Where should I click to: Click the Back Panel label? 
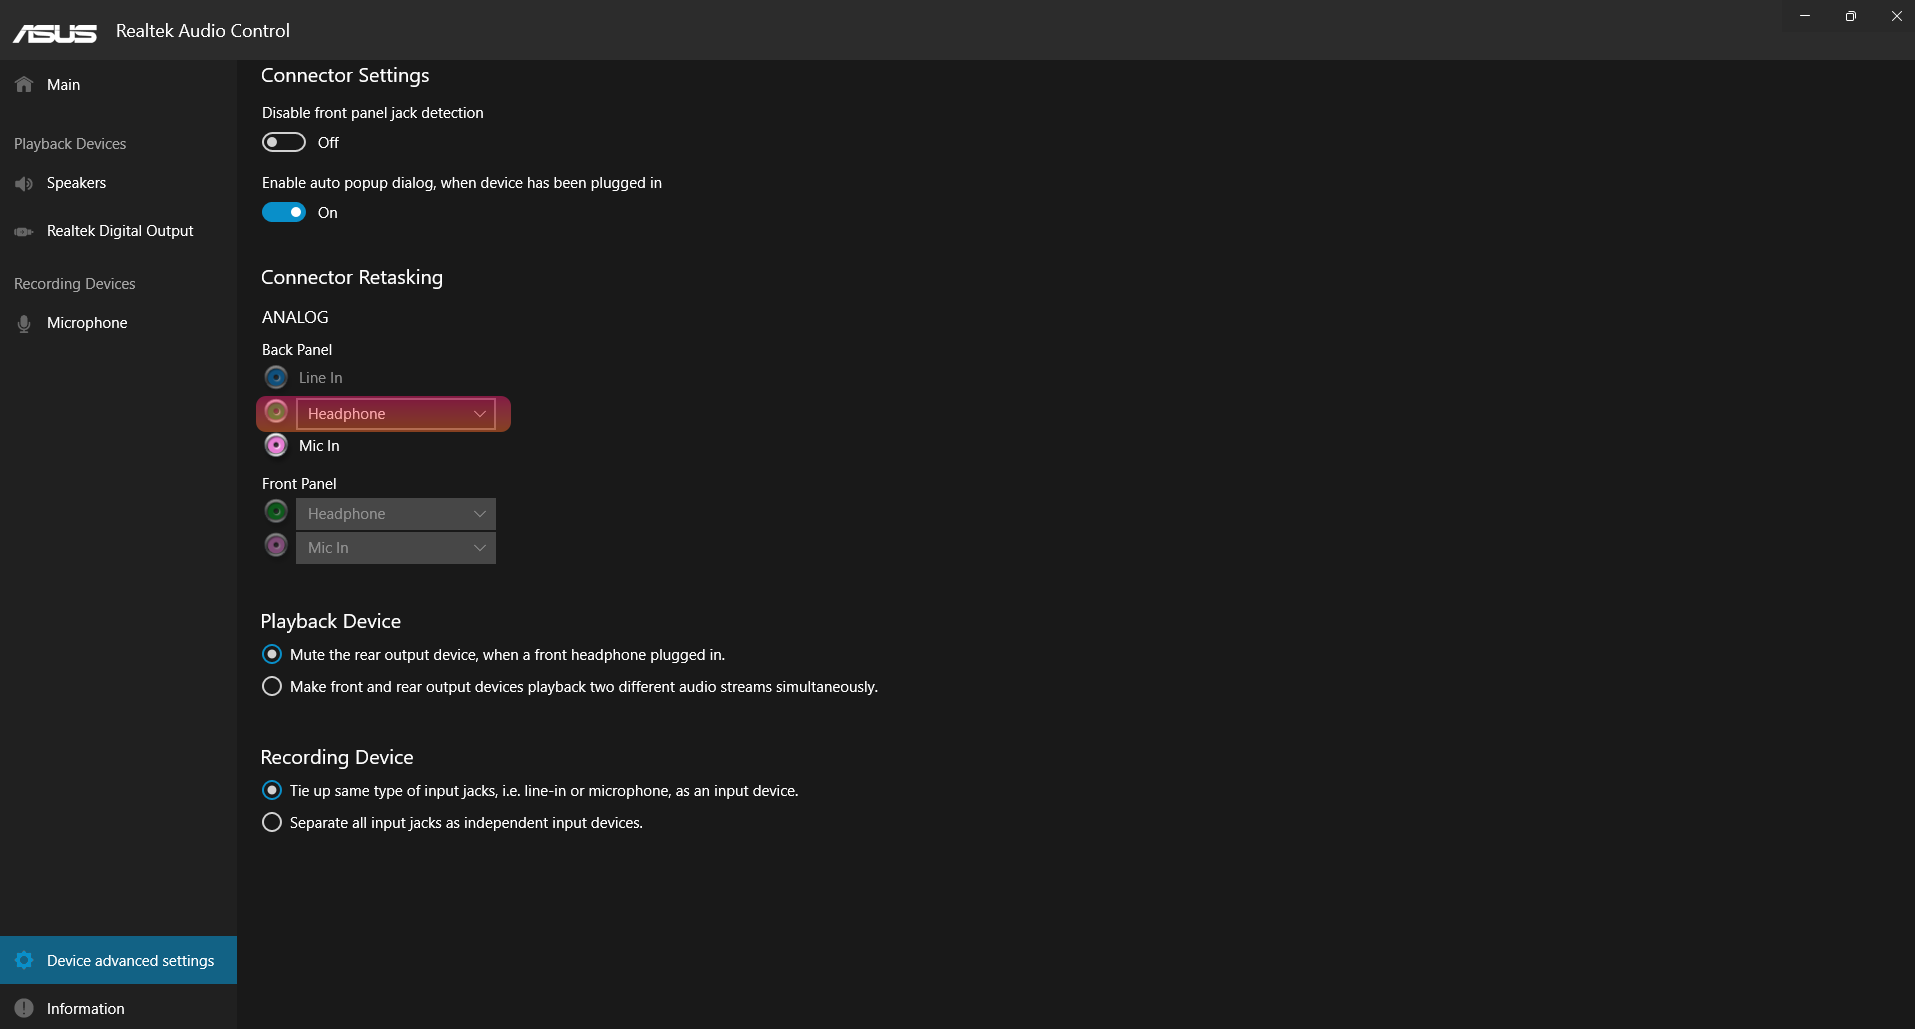[x=297, y=350]
